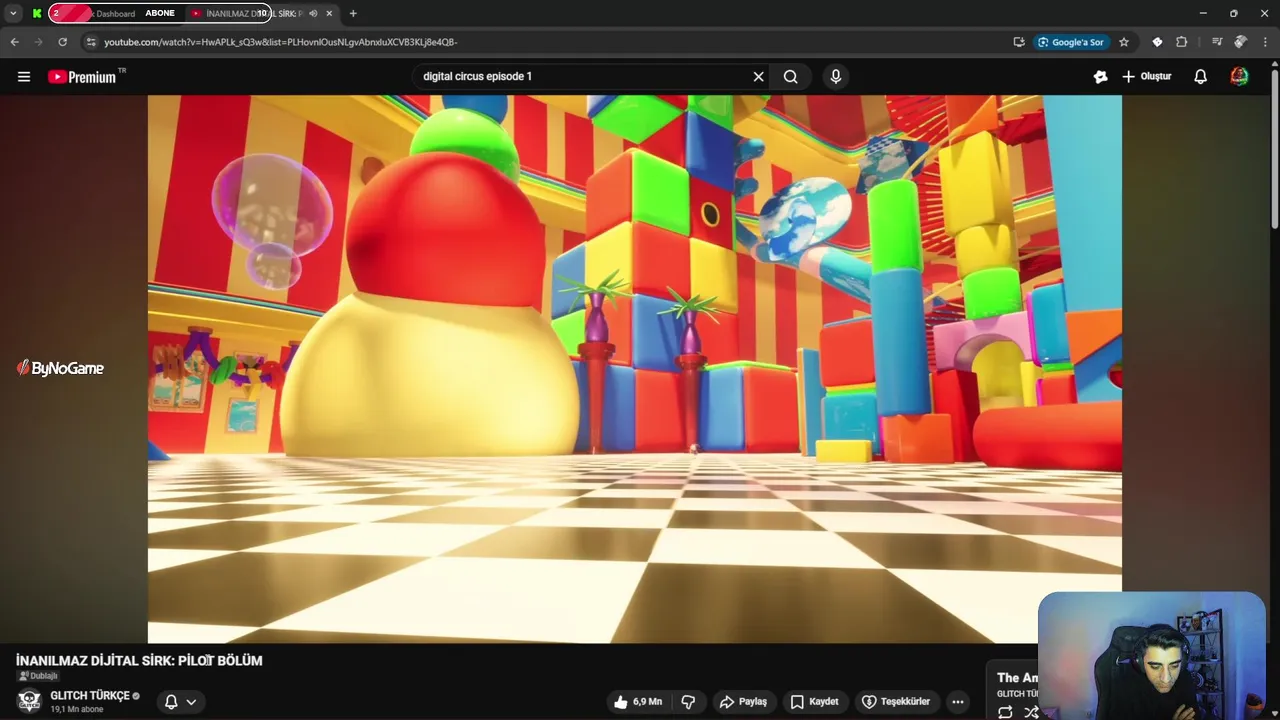Dislike the video

pos(688,702)
